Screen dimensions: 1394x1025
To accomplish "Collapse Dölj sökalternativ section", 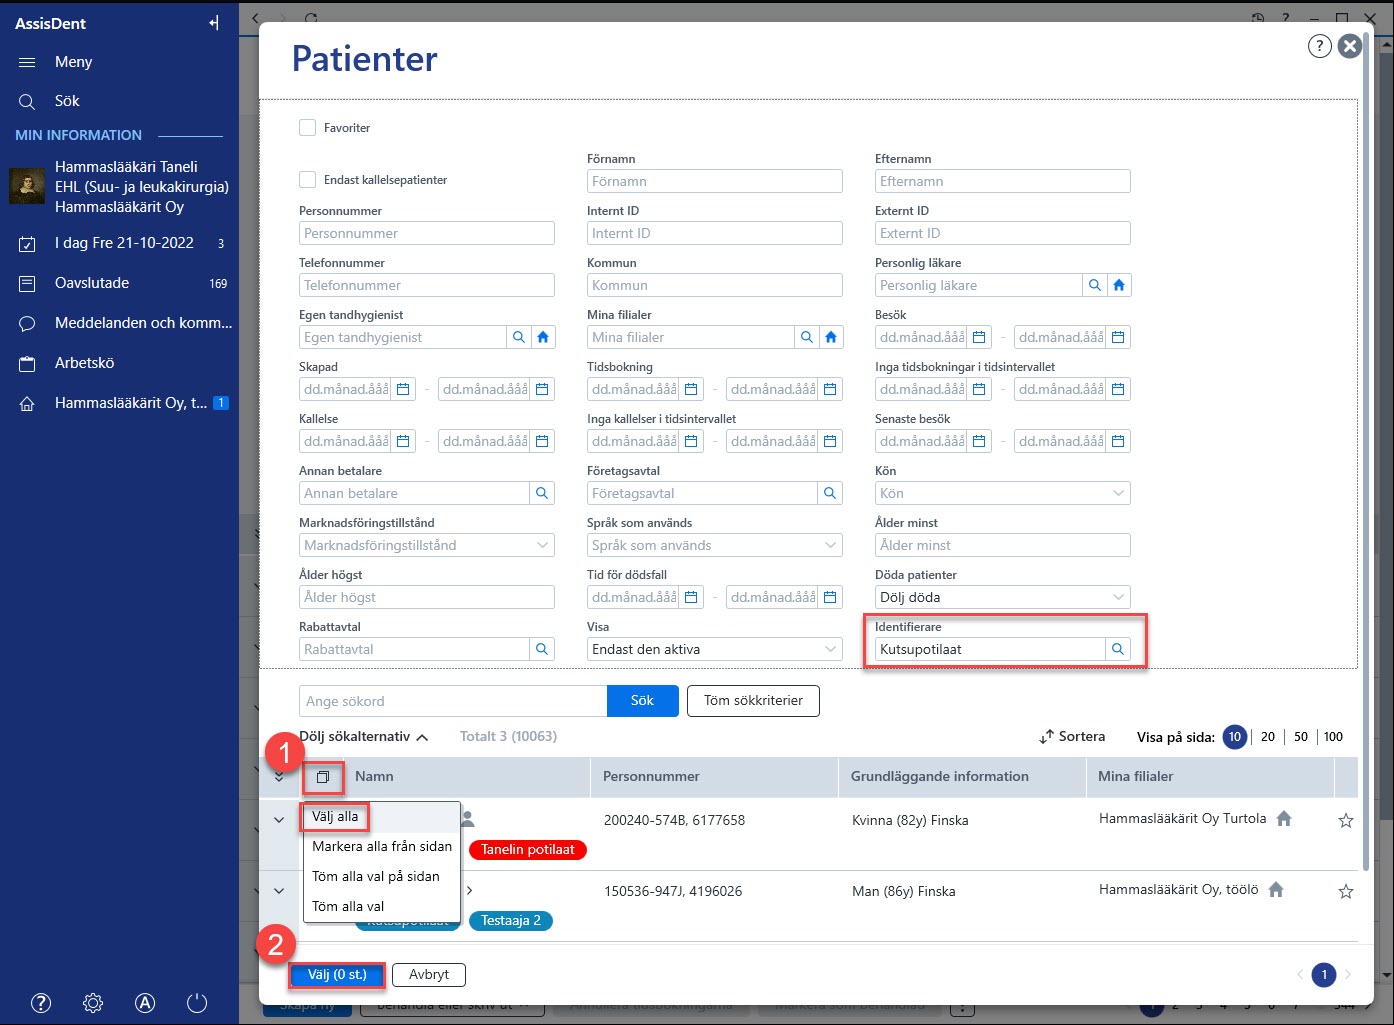I will tap(363, 737).
